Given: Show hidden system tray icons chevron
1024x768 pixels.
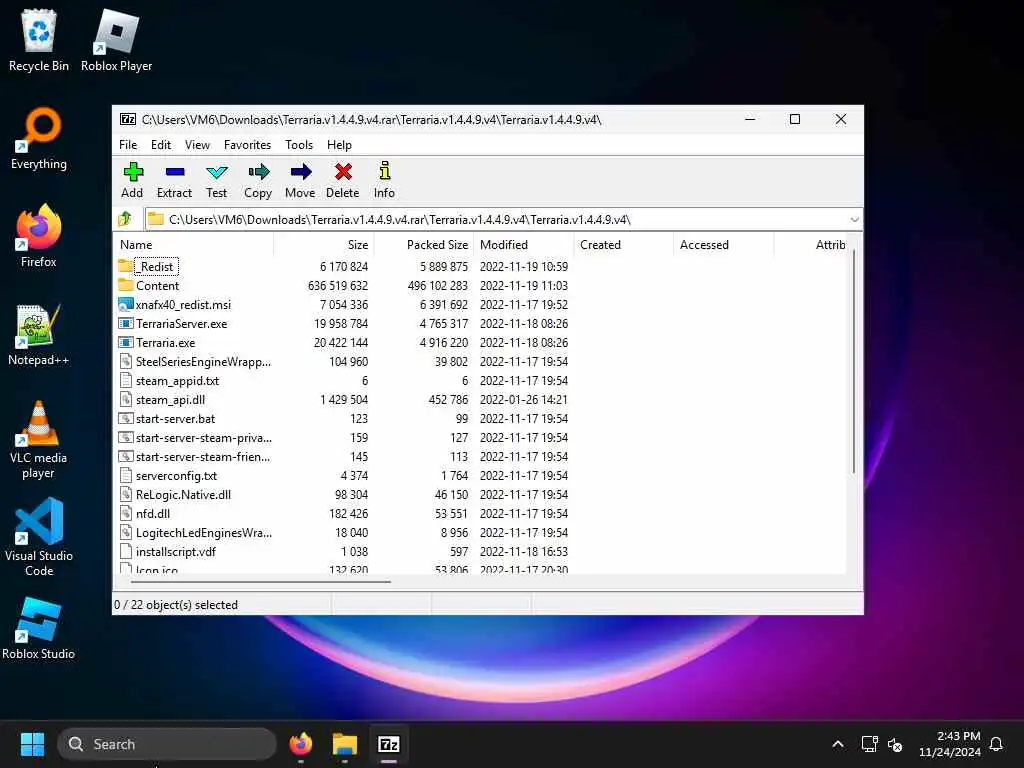Looking at the screenshot, I should click(x=838, y=744).
